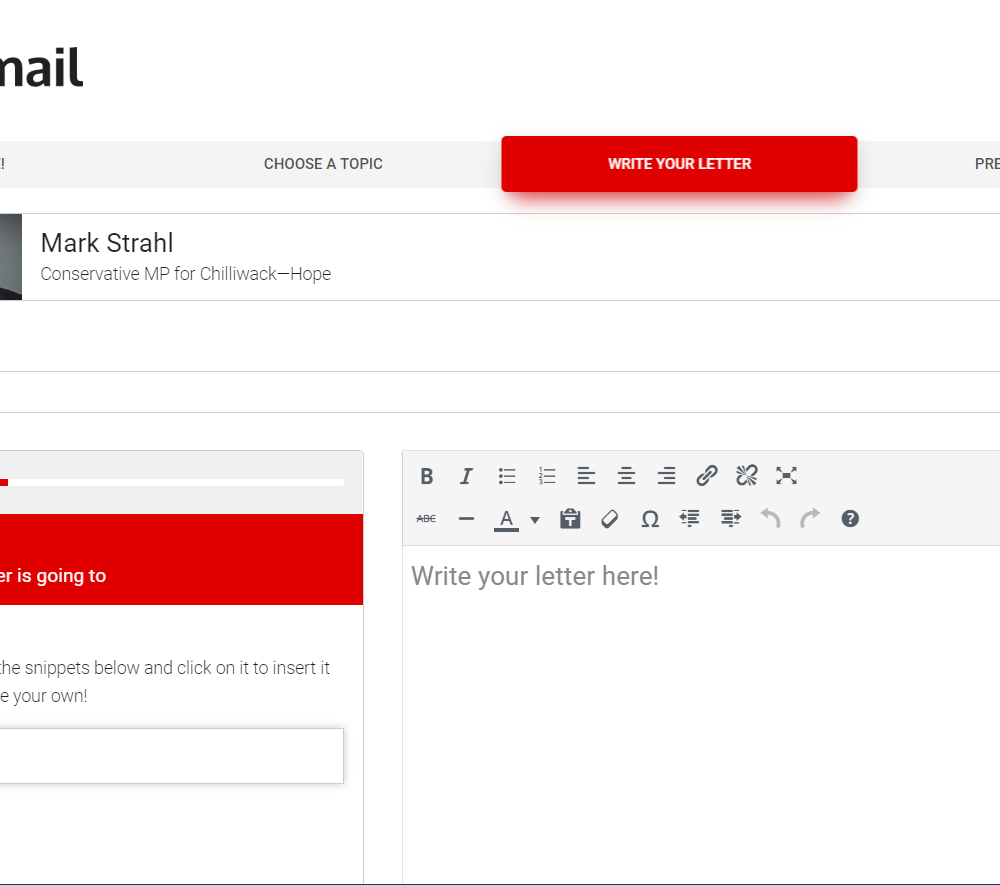Insert a special character with Omega icon

pos(650,519)
